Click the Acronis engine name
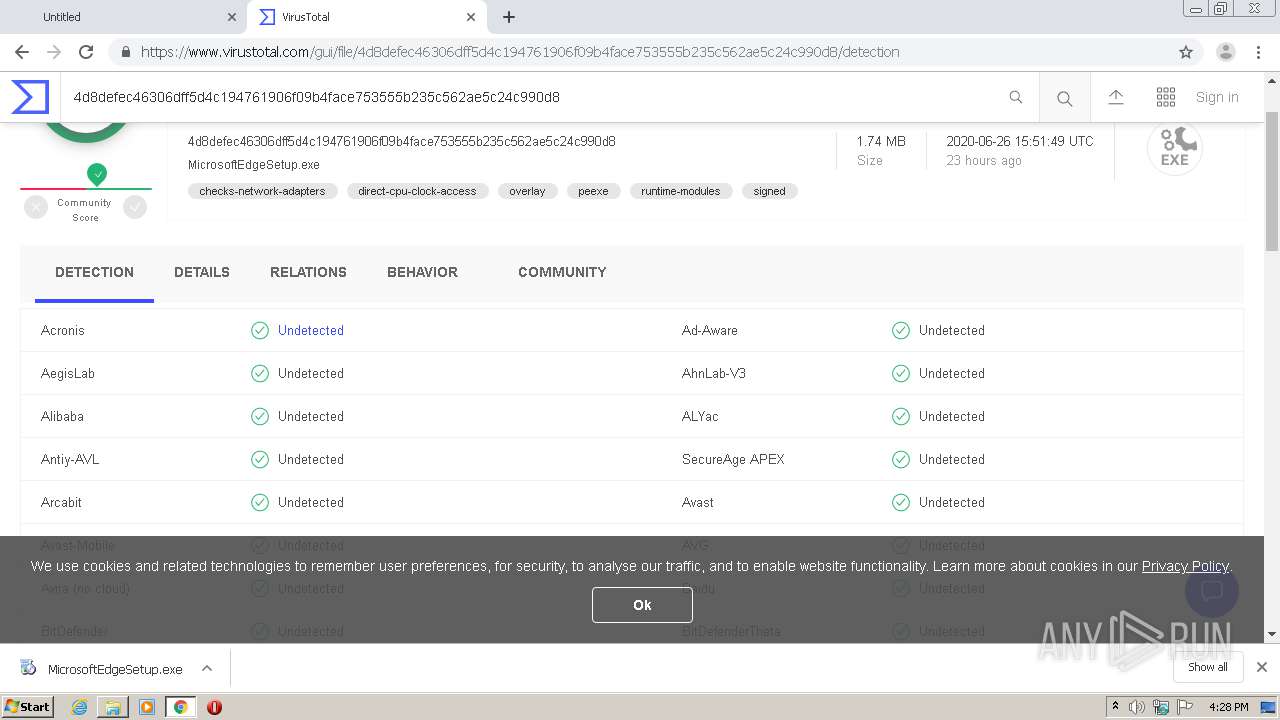 [63, 330]
